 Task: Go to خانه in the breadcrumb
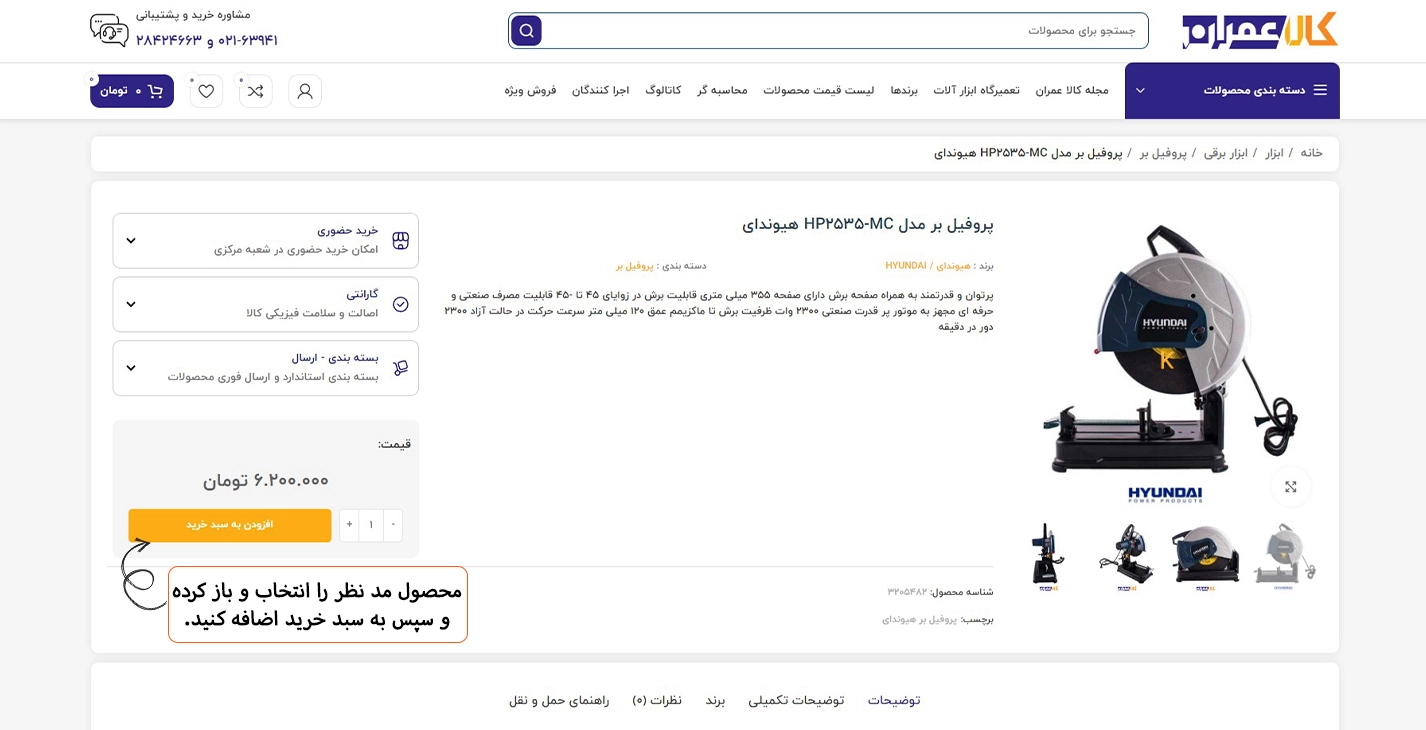1311,153
